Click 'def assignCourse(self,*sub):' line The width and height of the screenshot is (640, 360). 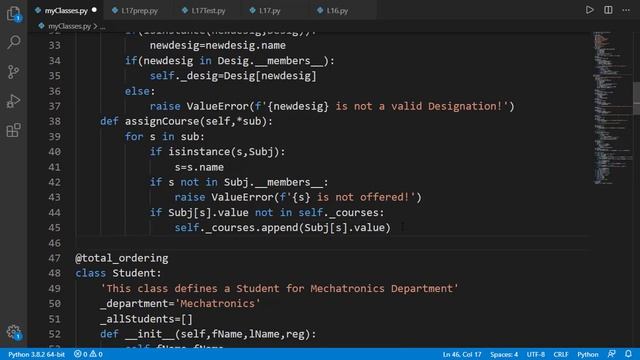tap(186, 121)
